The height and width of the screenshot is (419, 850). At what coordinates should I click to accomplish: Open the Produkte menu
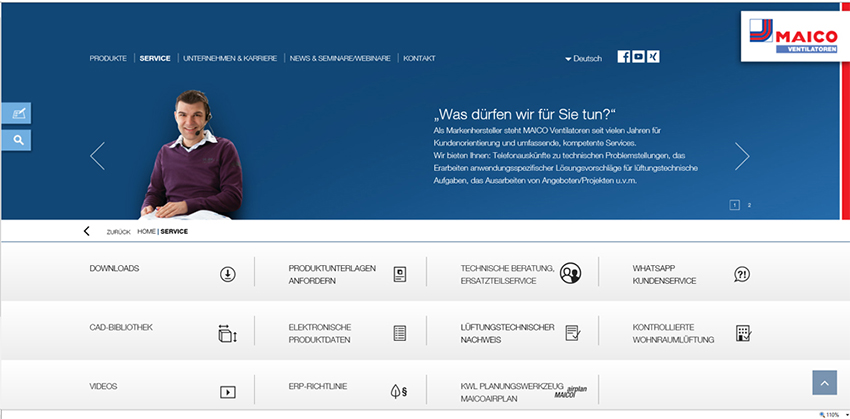[108, 58]
